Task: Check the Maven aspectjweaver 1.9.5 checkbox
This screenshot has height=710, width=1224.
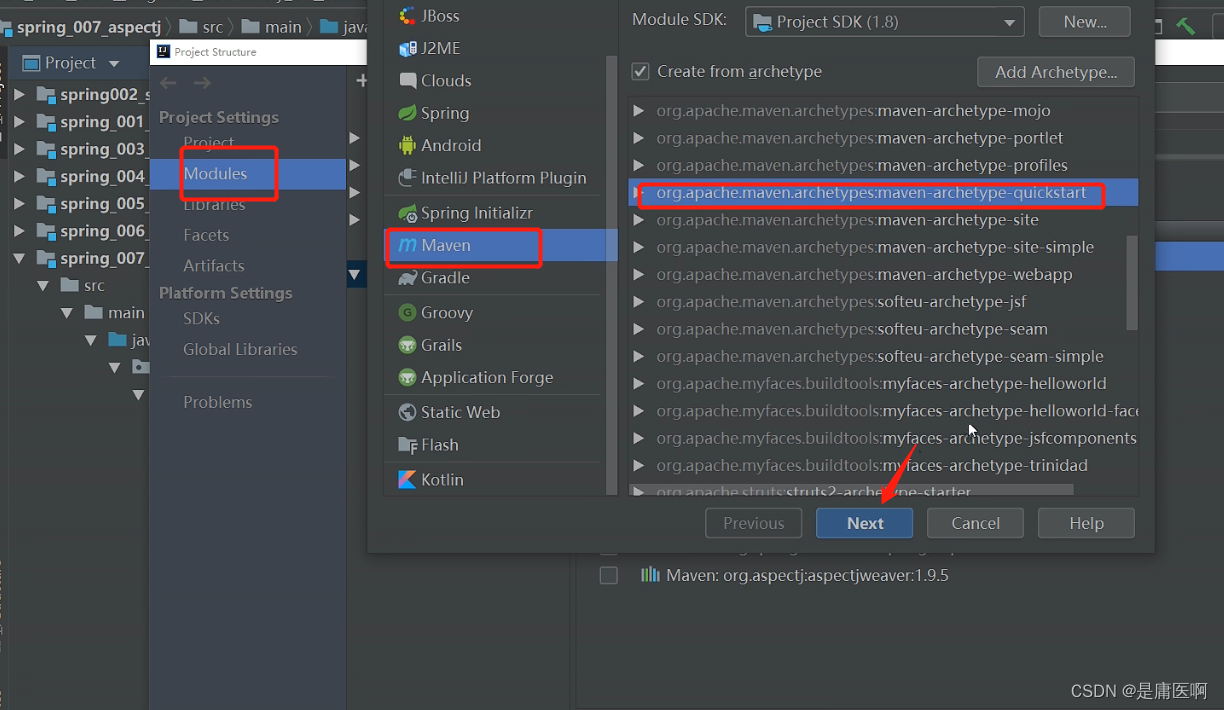Action: pos(608,576)
